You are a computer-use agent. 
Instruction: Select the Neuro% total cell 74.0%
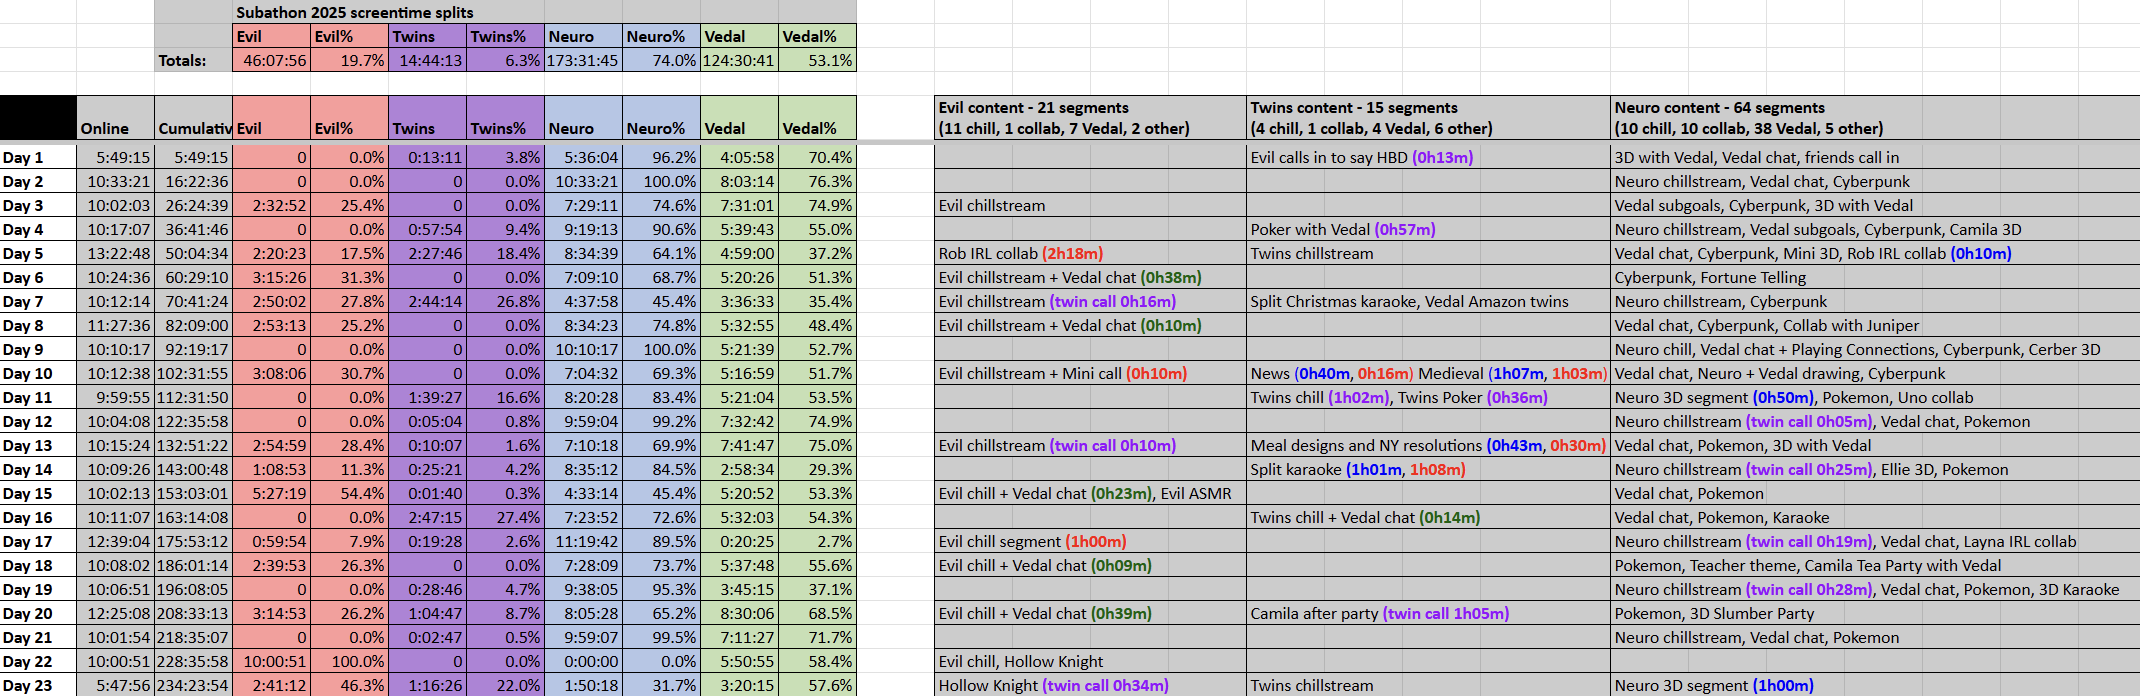click(x=661, y=60)
